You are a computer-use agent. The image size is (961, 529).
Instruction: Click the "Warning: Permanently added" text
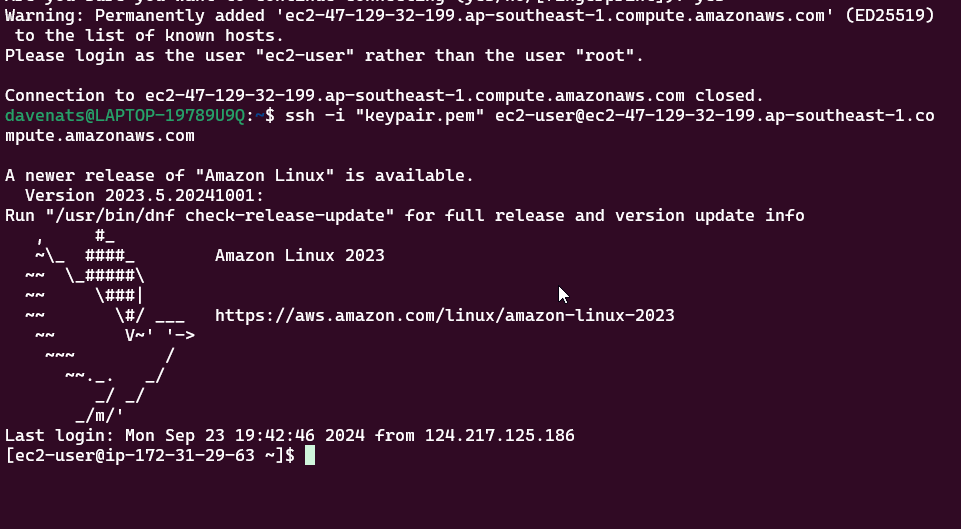[x=129, y=16]
